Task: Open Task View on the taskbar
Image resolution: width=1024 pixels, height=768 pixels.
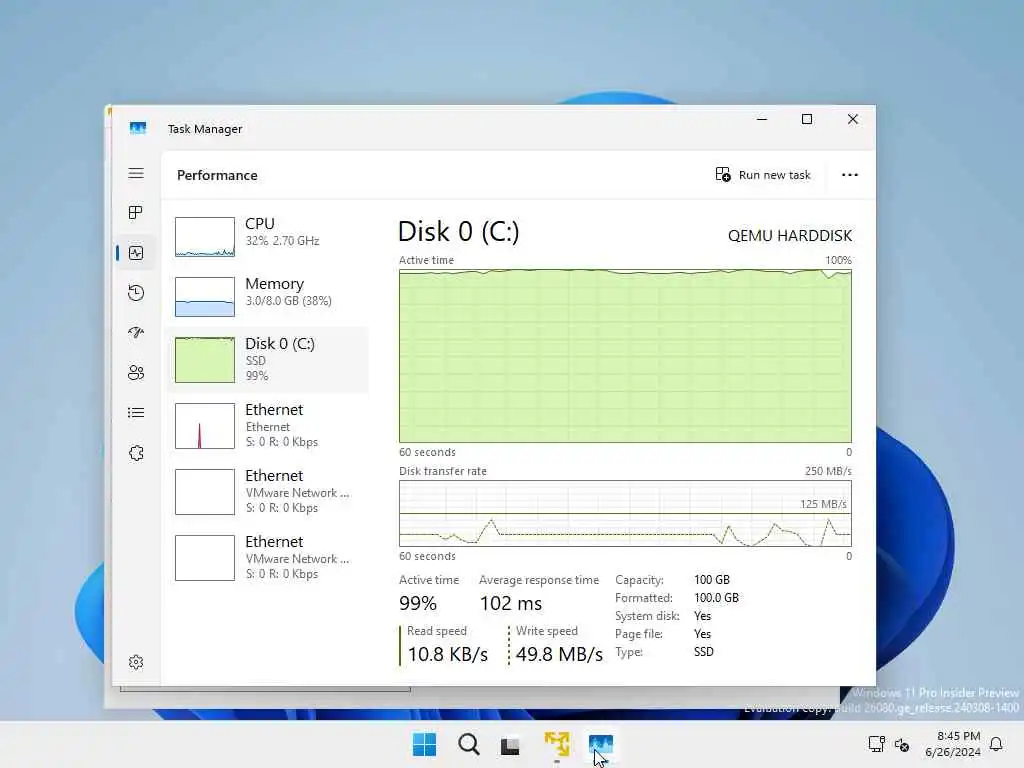Action: tap(510, 745)
